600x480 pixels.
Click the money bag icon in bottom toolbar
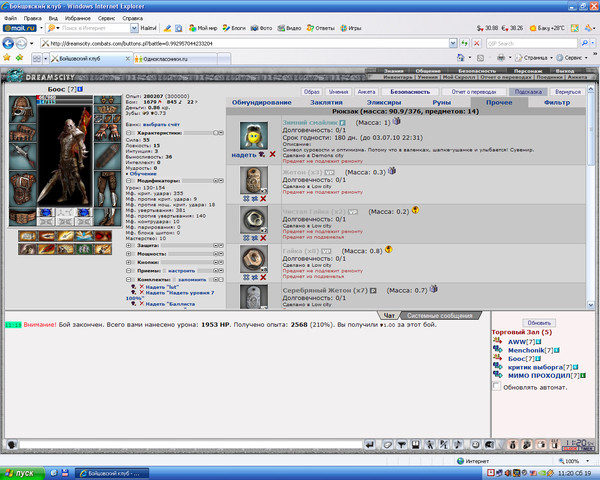513,445
